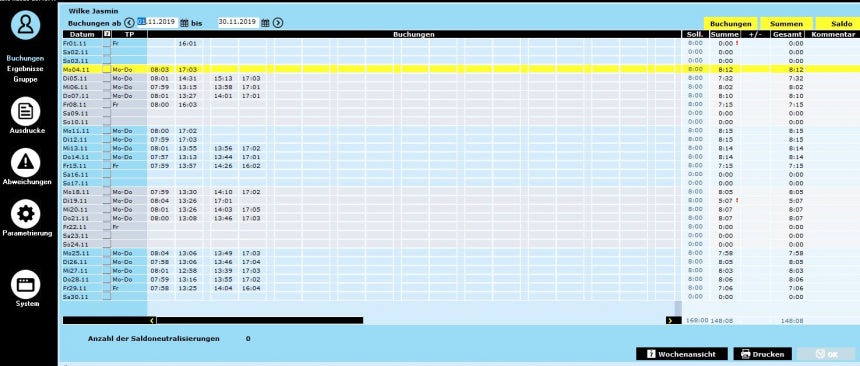Select Gruppe in the left menu

pos(25,79)
